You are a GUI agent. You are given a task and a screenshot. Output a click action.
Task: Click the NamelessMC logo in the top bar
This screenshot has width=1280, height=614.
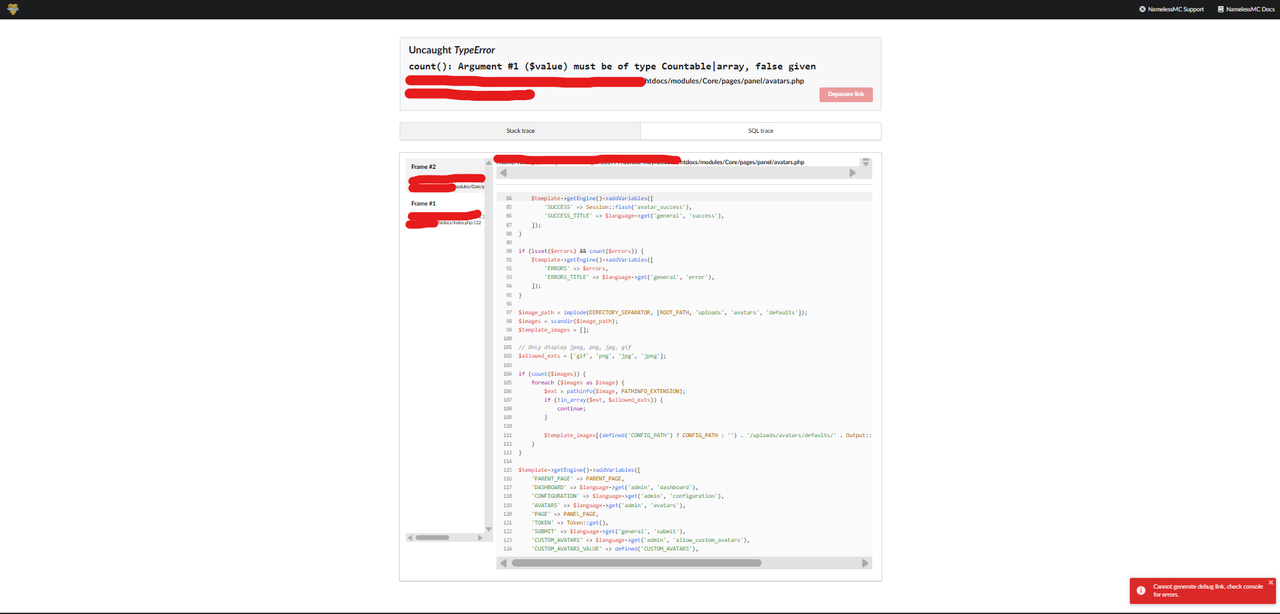tap(13, 9)
